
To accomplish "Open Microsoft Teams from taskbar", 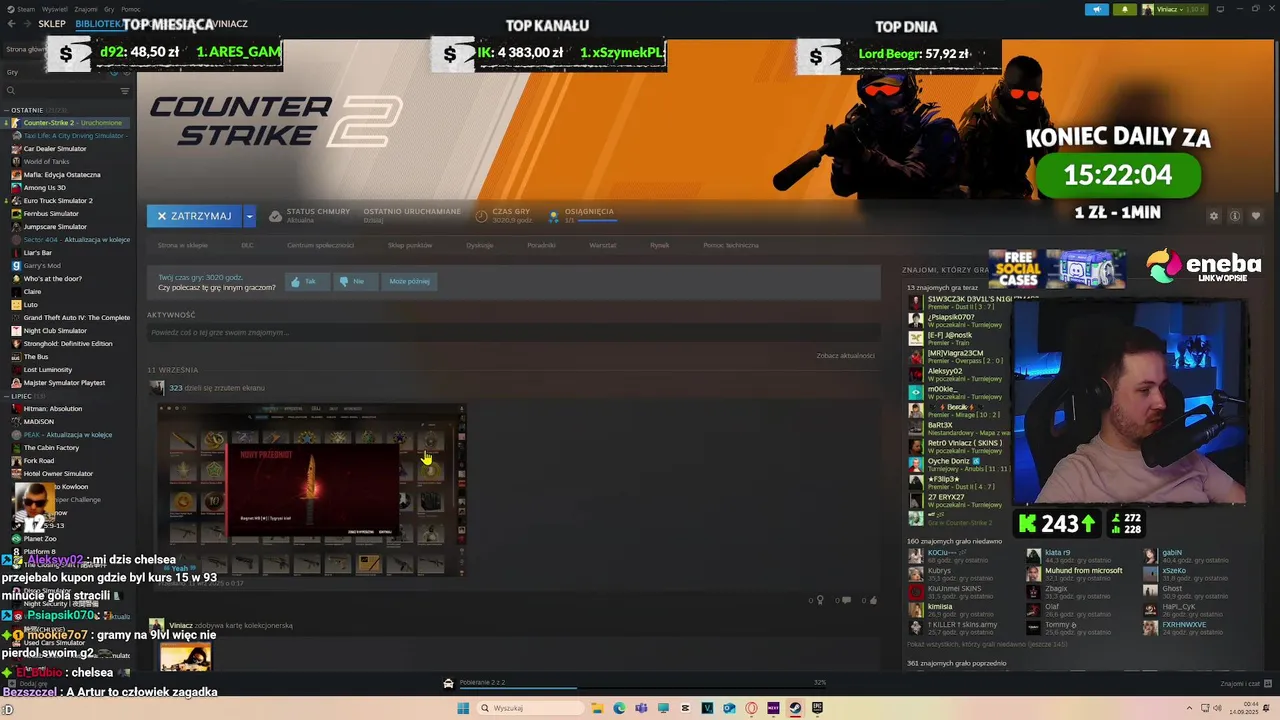I will coord(641,708).
